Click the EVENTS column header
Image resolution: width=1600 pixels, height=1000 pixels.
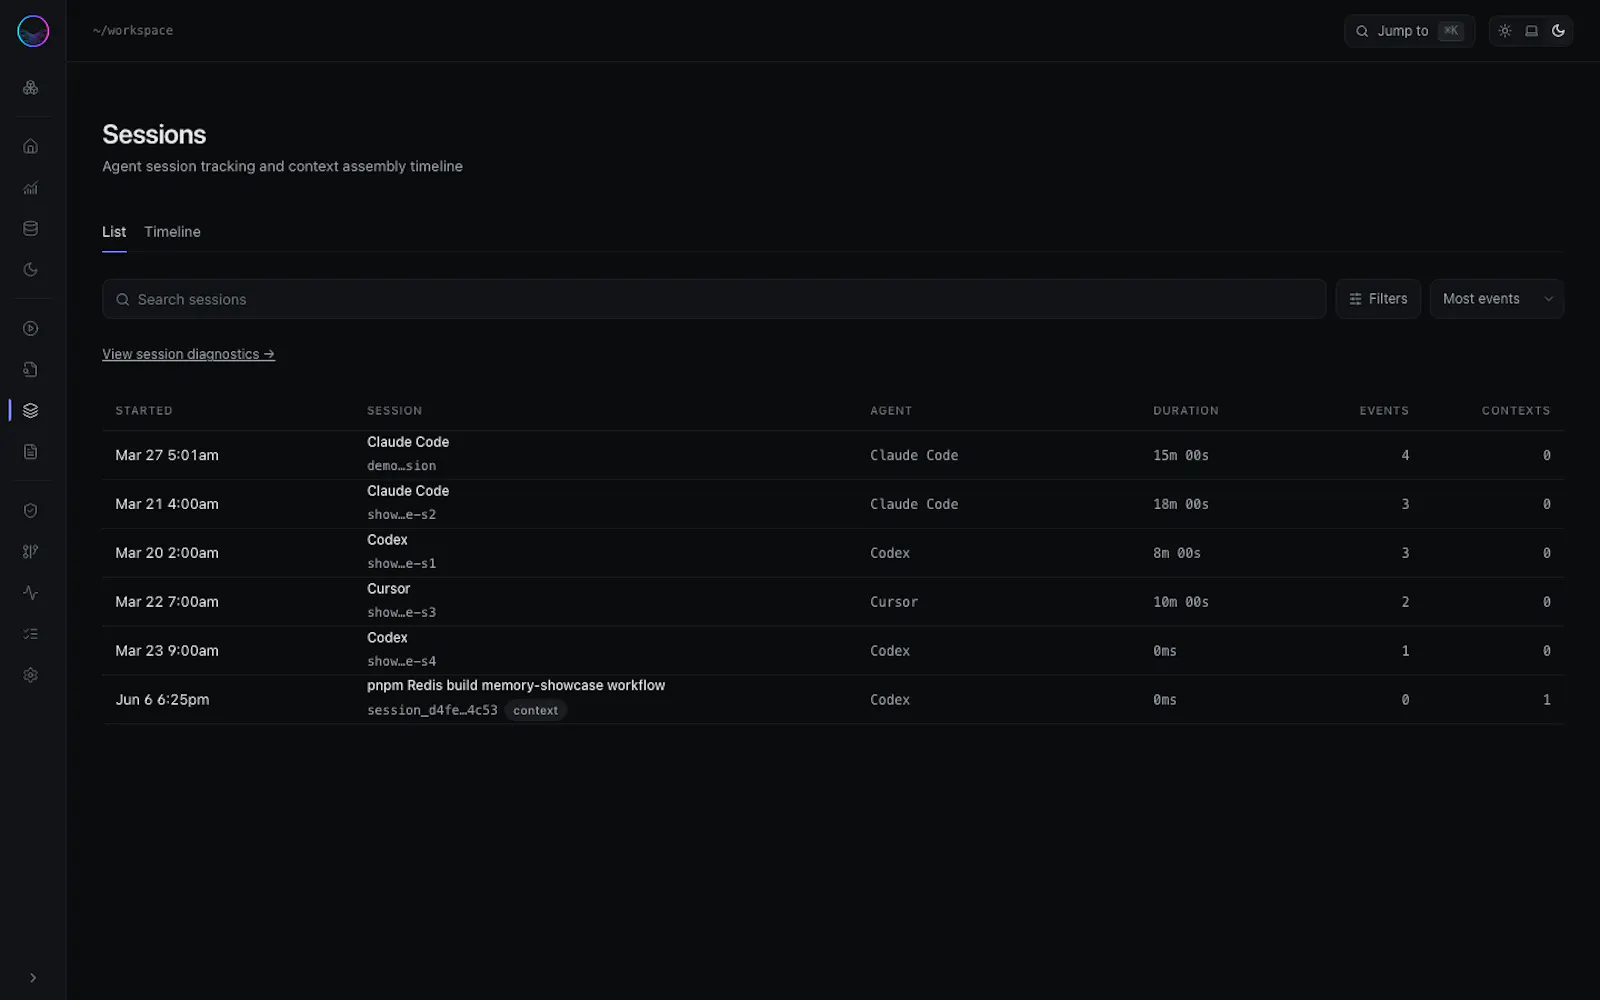point(1384,411)
